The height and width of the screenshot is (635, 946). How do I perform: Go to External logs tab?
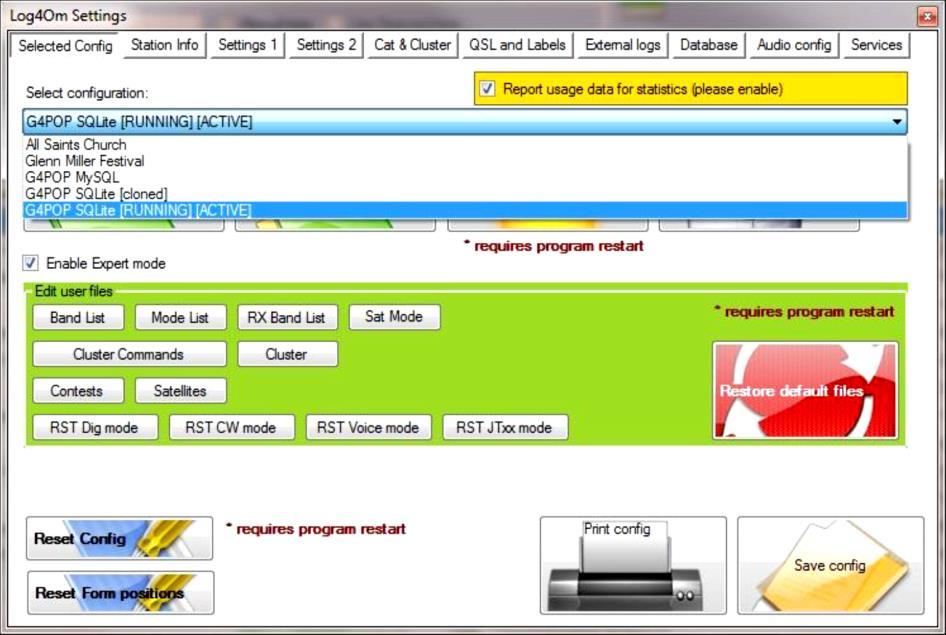click(623, 45)
